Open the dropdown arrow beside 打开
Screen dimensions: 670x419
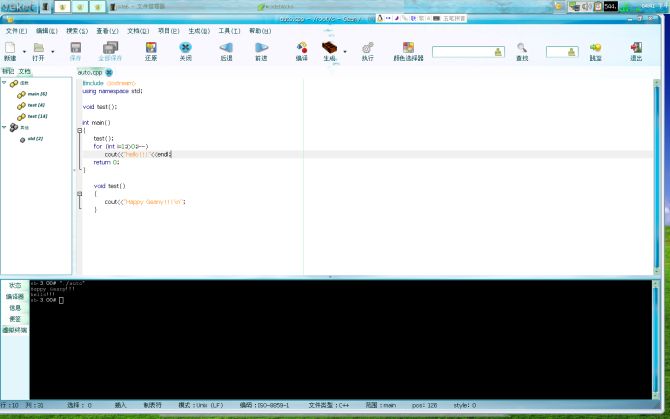click(53, 52)
